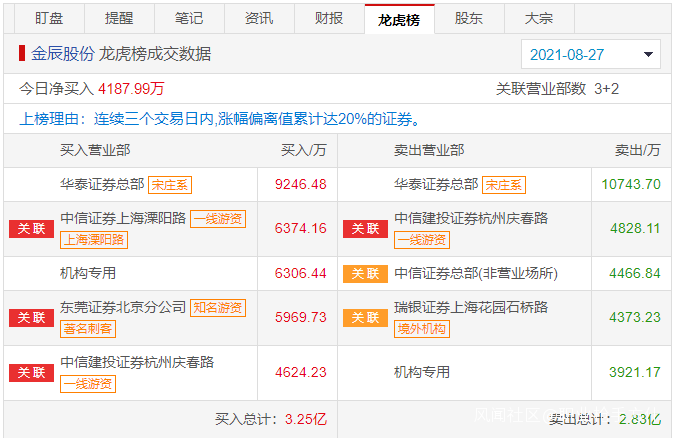Viewport: 673px width, 438px height.
Task: Click orange 关联 badge beside 瑞银证券上海花园石桥路
Action: 365,318
